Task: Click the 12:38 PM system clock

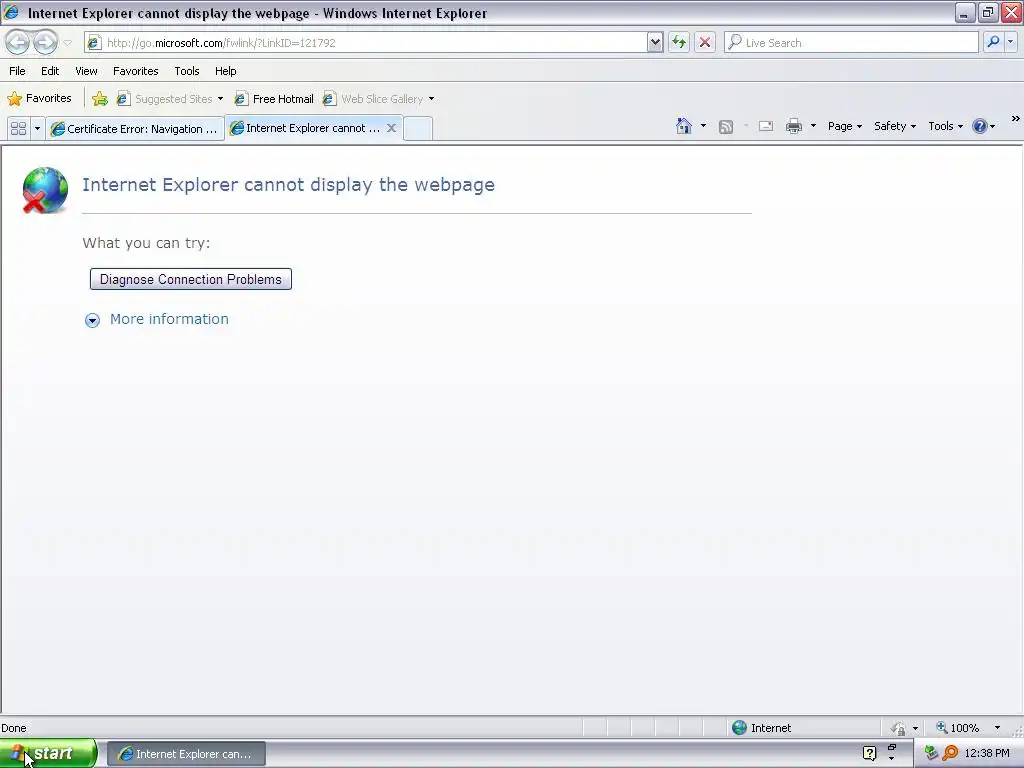Action: point(987,753)
